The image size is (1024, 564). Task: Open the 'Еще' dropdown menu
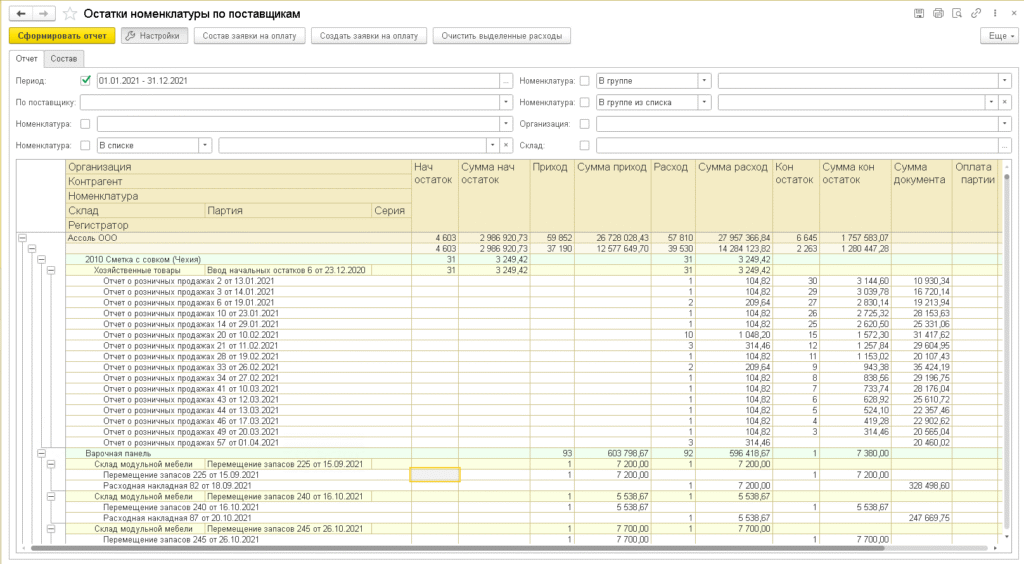pyautogui.click(x=998, y=36)
